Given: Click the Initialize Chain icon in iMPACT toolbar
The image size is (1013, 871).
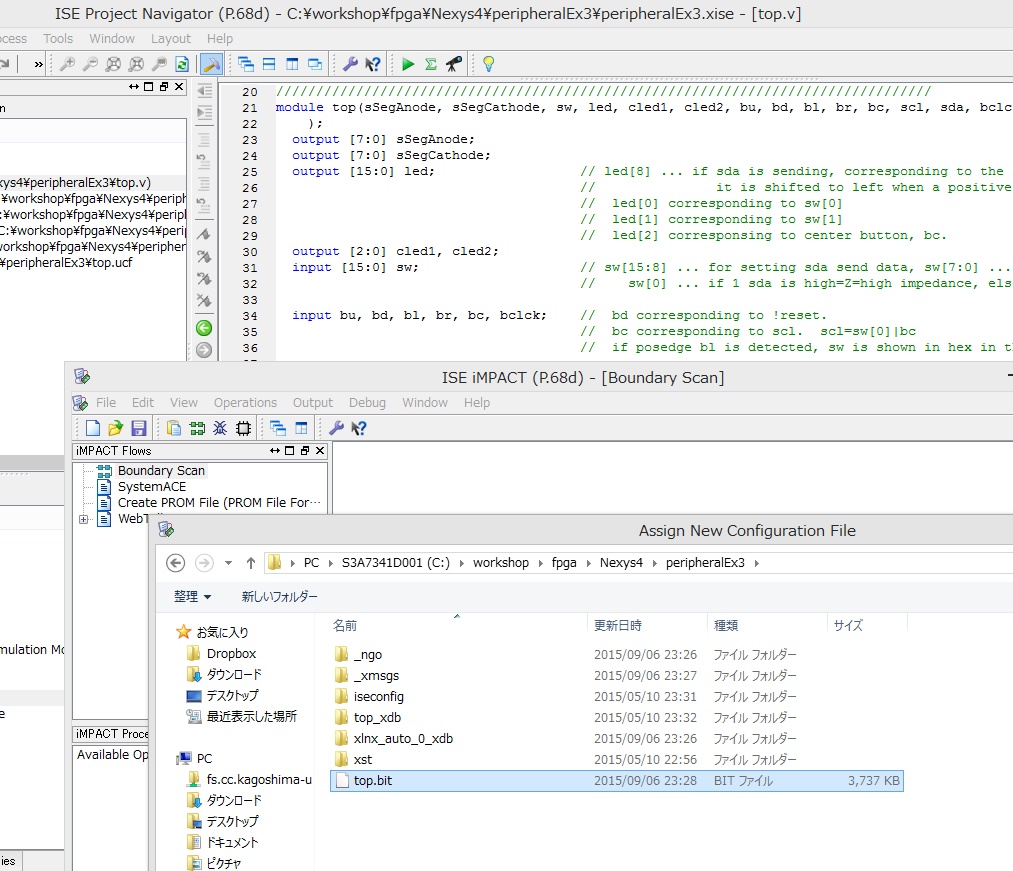Looking at the screenshot, I should coord(196,428).
